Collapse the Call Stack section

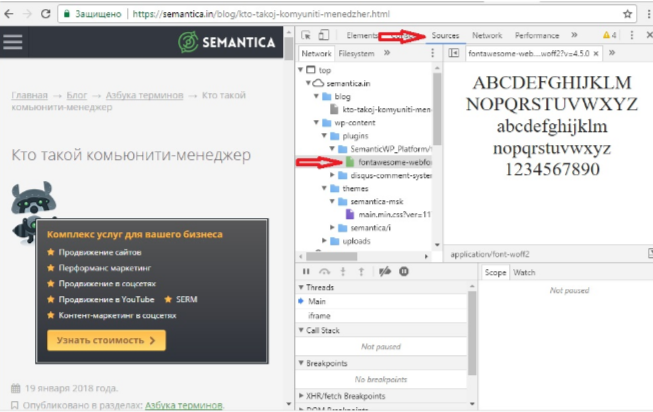pos(302,329)
